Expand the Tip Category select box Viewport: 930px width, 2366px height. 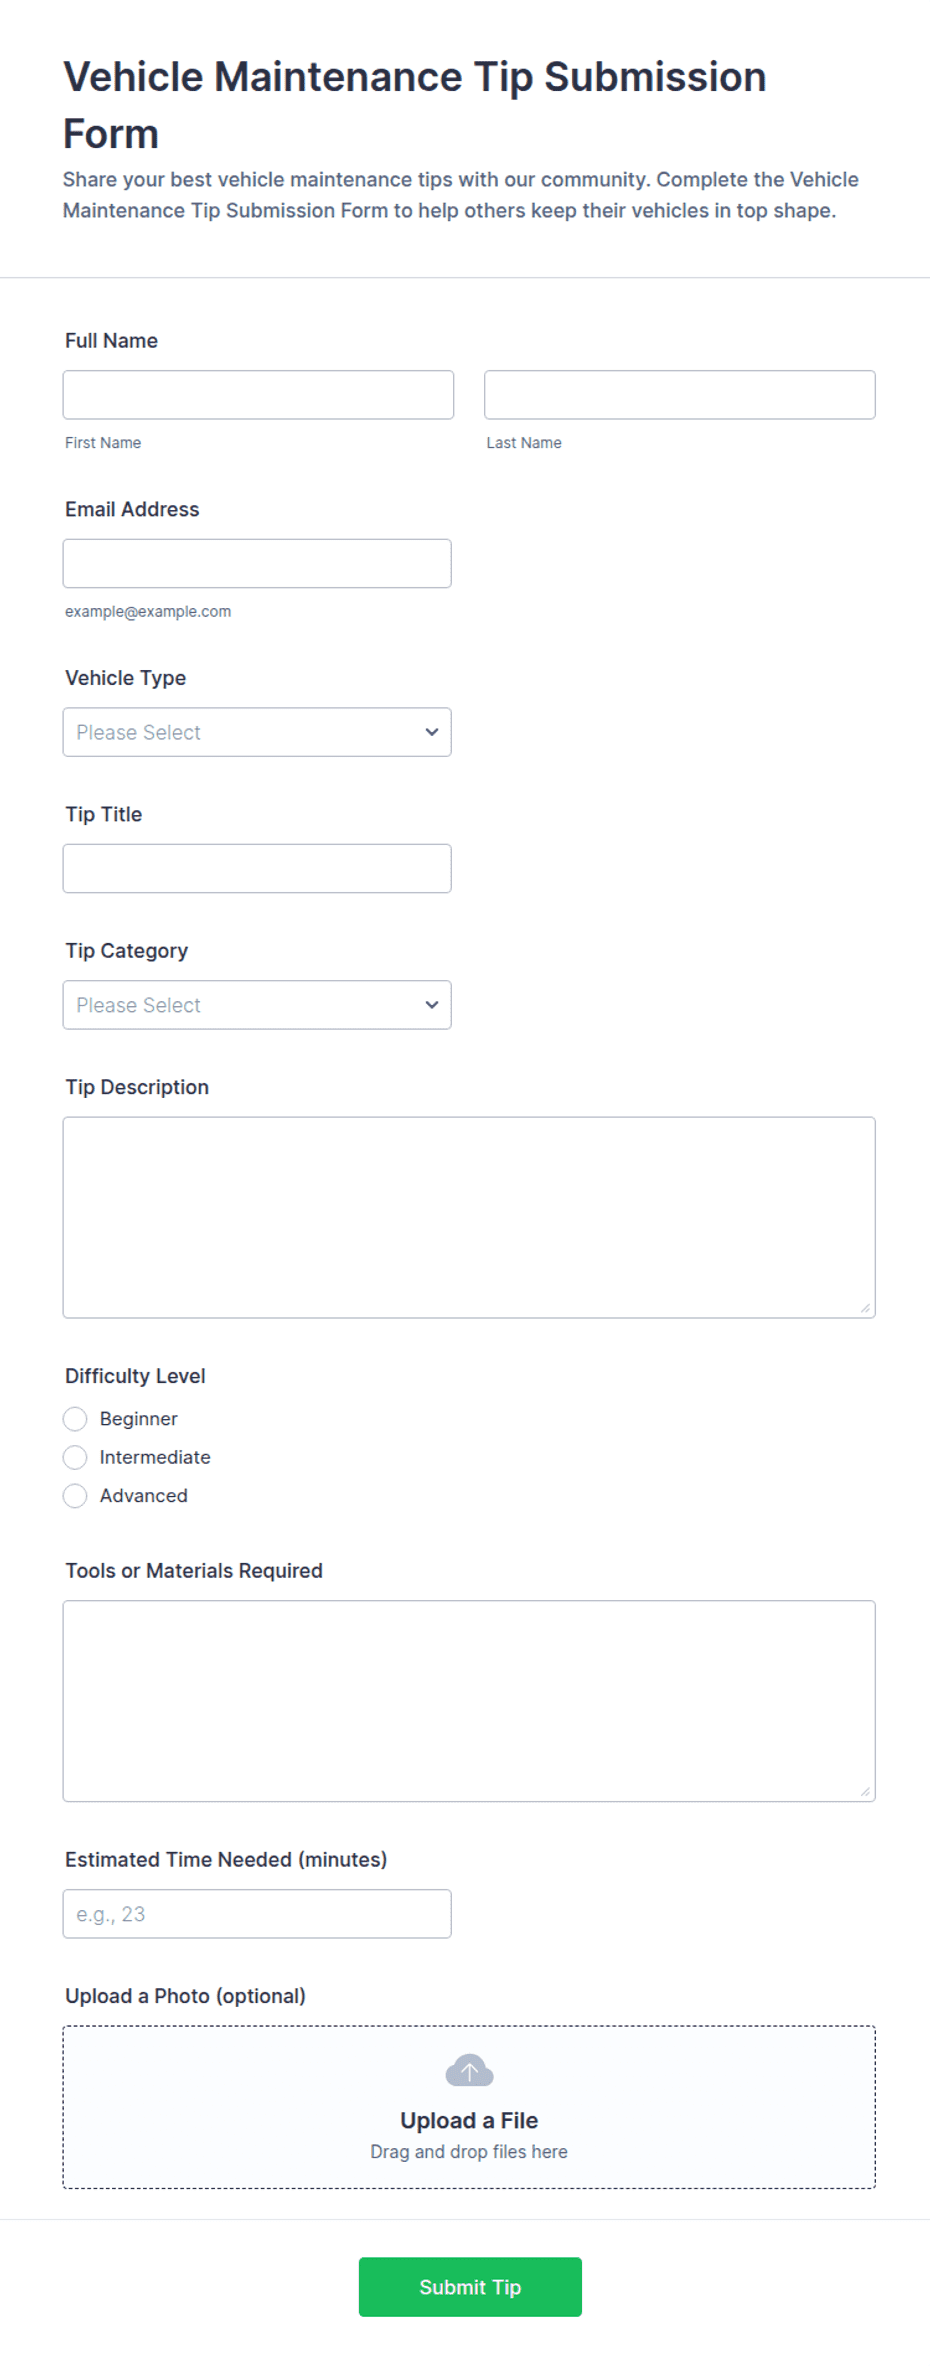[257, 1005]
